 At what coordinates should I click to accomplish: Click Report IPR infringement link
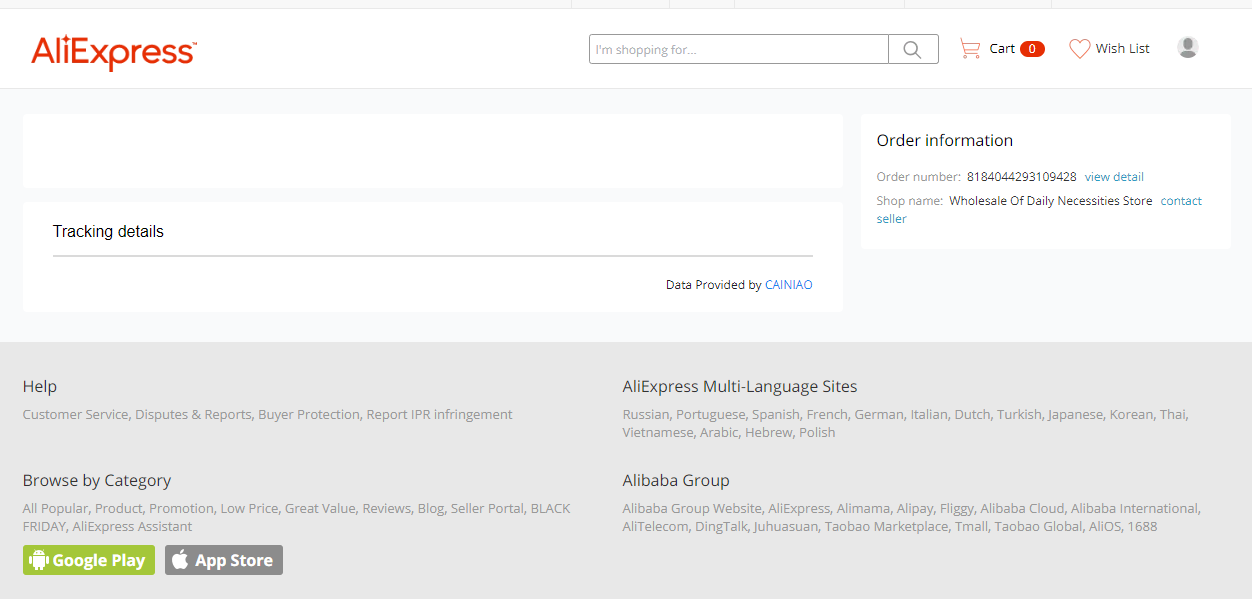[x=439, y=414]
